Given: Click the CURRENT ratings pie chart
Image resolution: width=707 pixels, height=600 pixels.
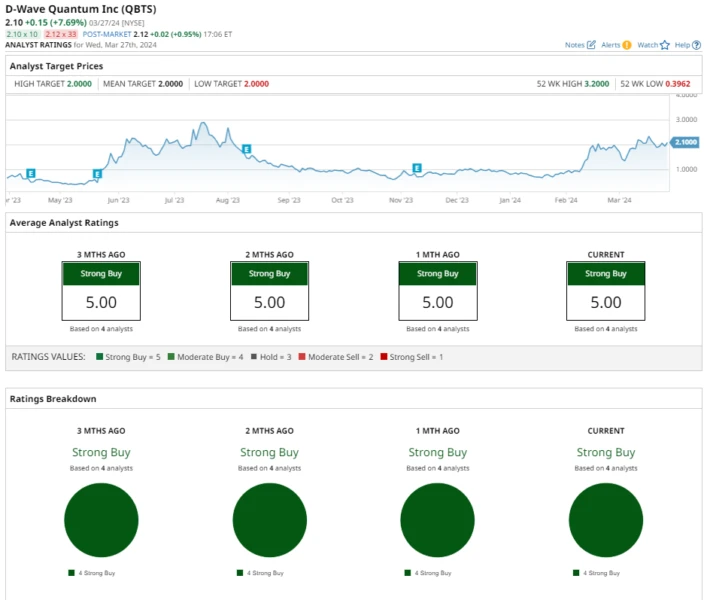Looking at the screenshot, I should (606, 520).
